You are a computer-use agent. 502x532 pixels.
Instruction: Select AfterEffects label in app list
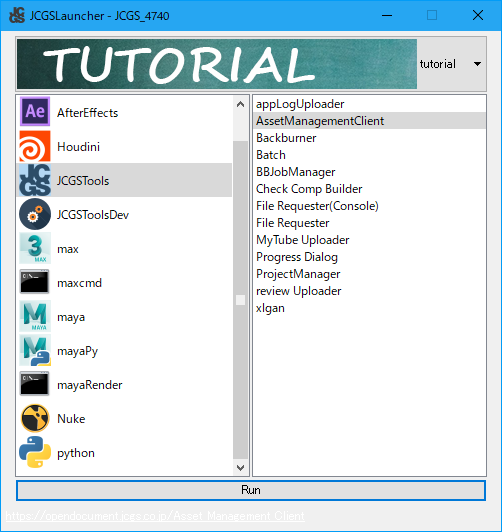88,113
